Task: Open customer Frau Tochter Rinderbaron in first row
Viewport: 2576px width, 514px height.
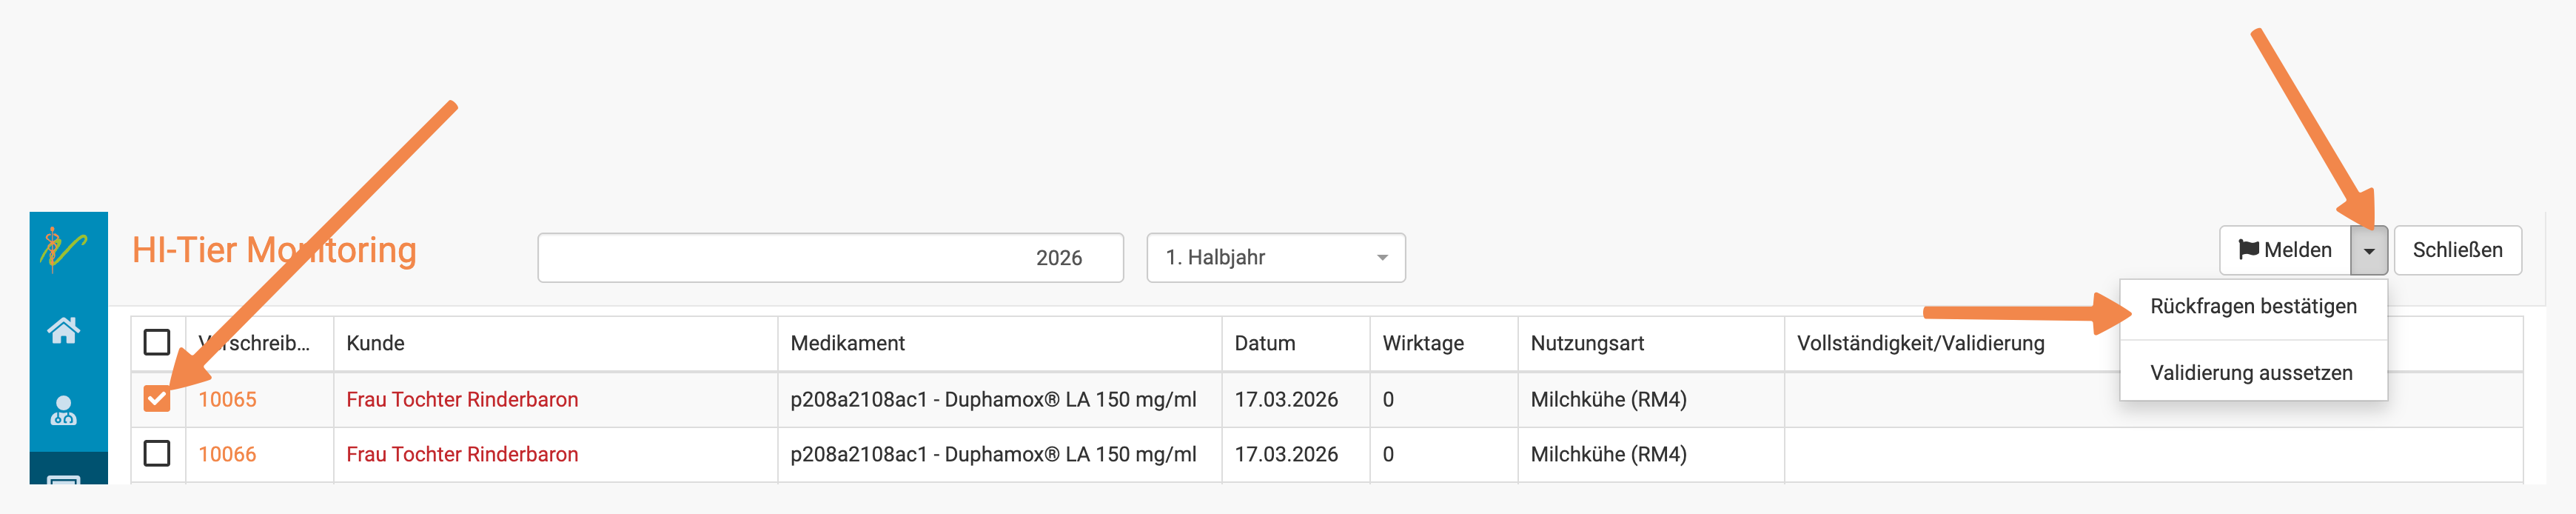Action: pos(462,400)
